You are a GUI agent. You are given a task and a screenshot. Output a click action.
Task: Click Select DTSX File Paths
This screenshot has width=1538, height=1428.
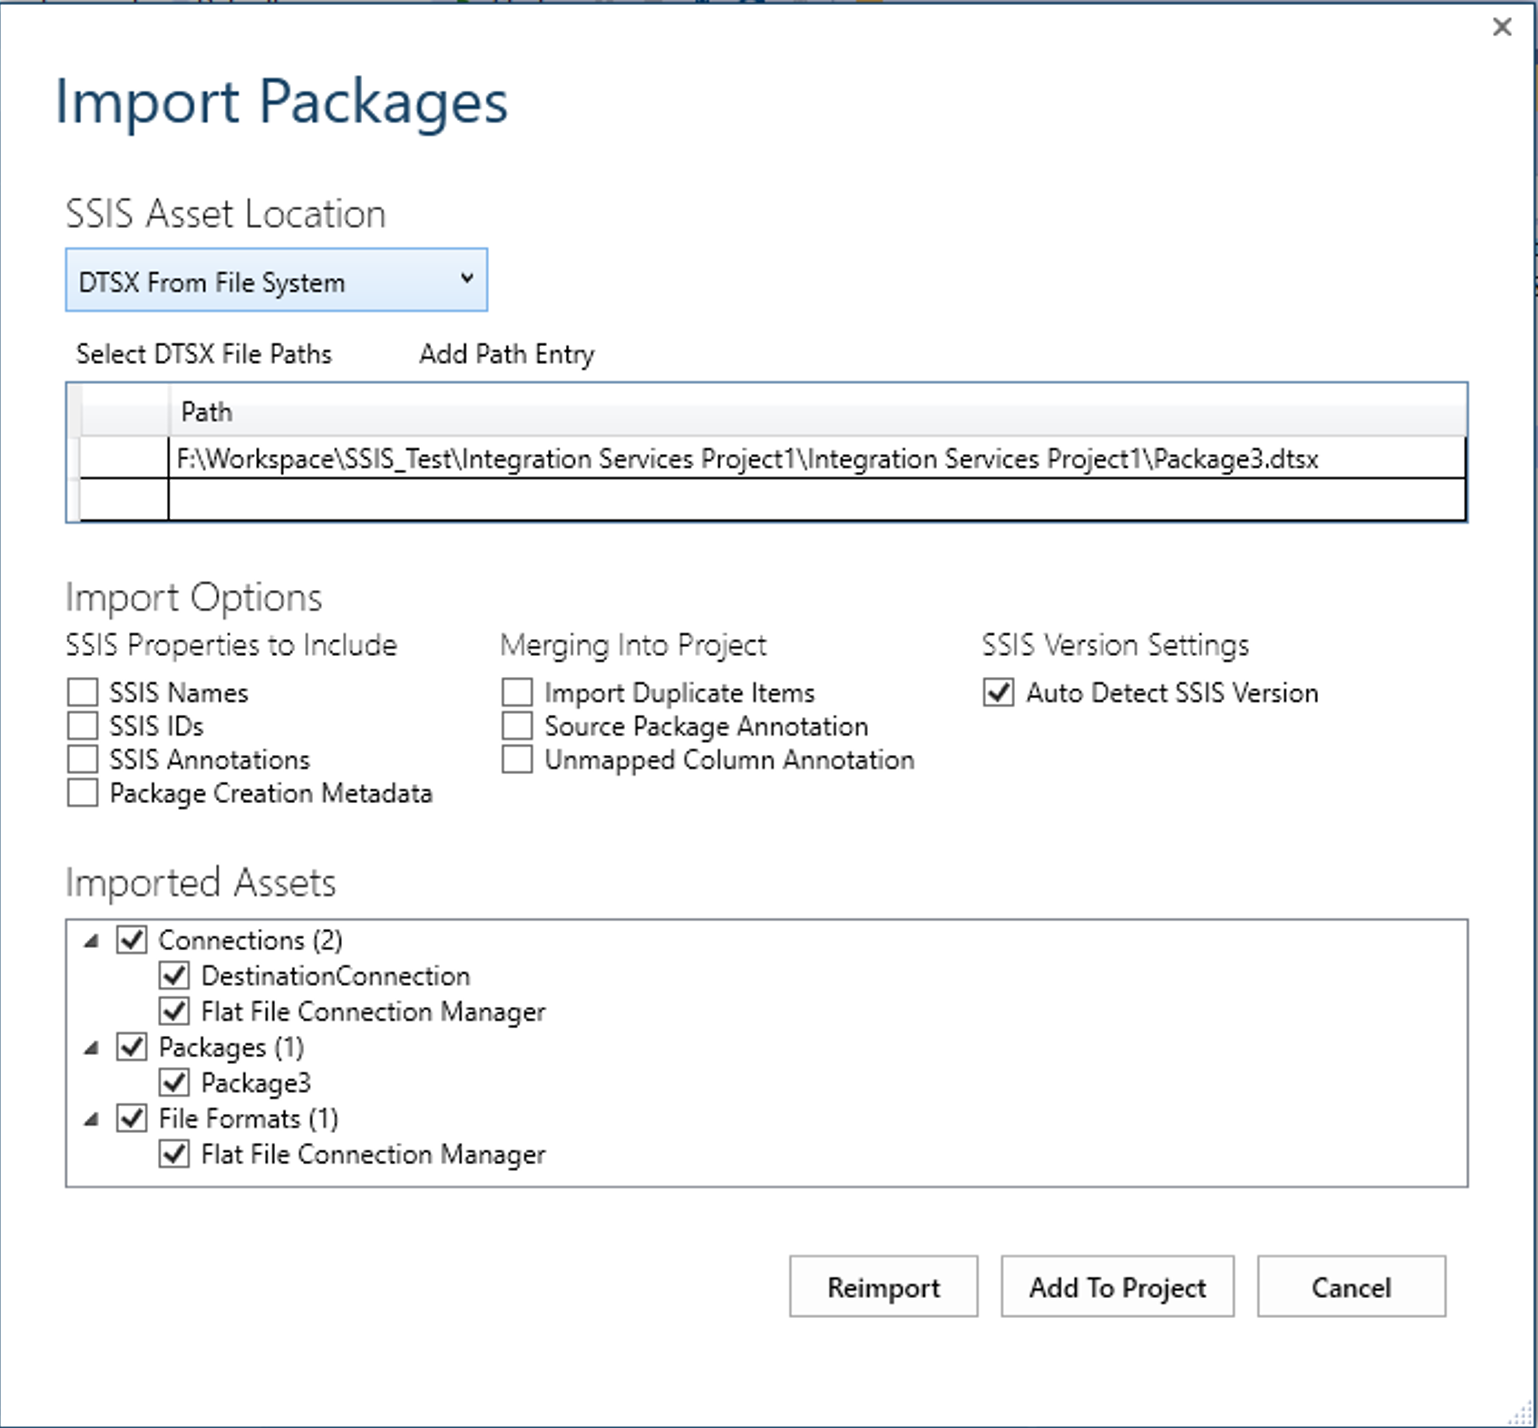tap(204, 354)
